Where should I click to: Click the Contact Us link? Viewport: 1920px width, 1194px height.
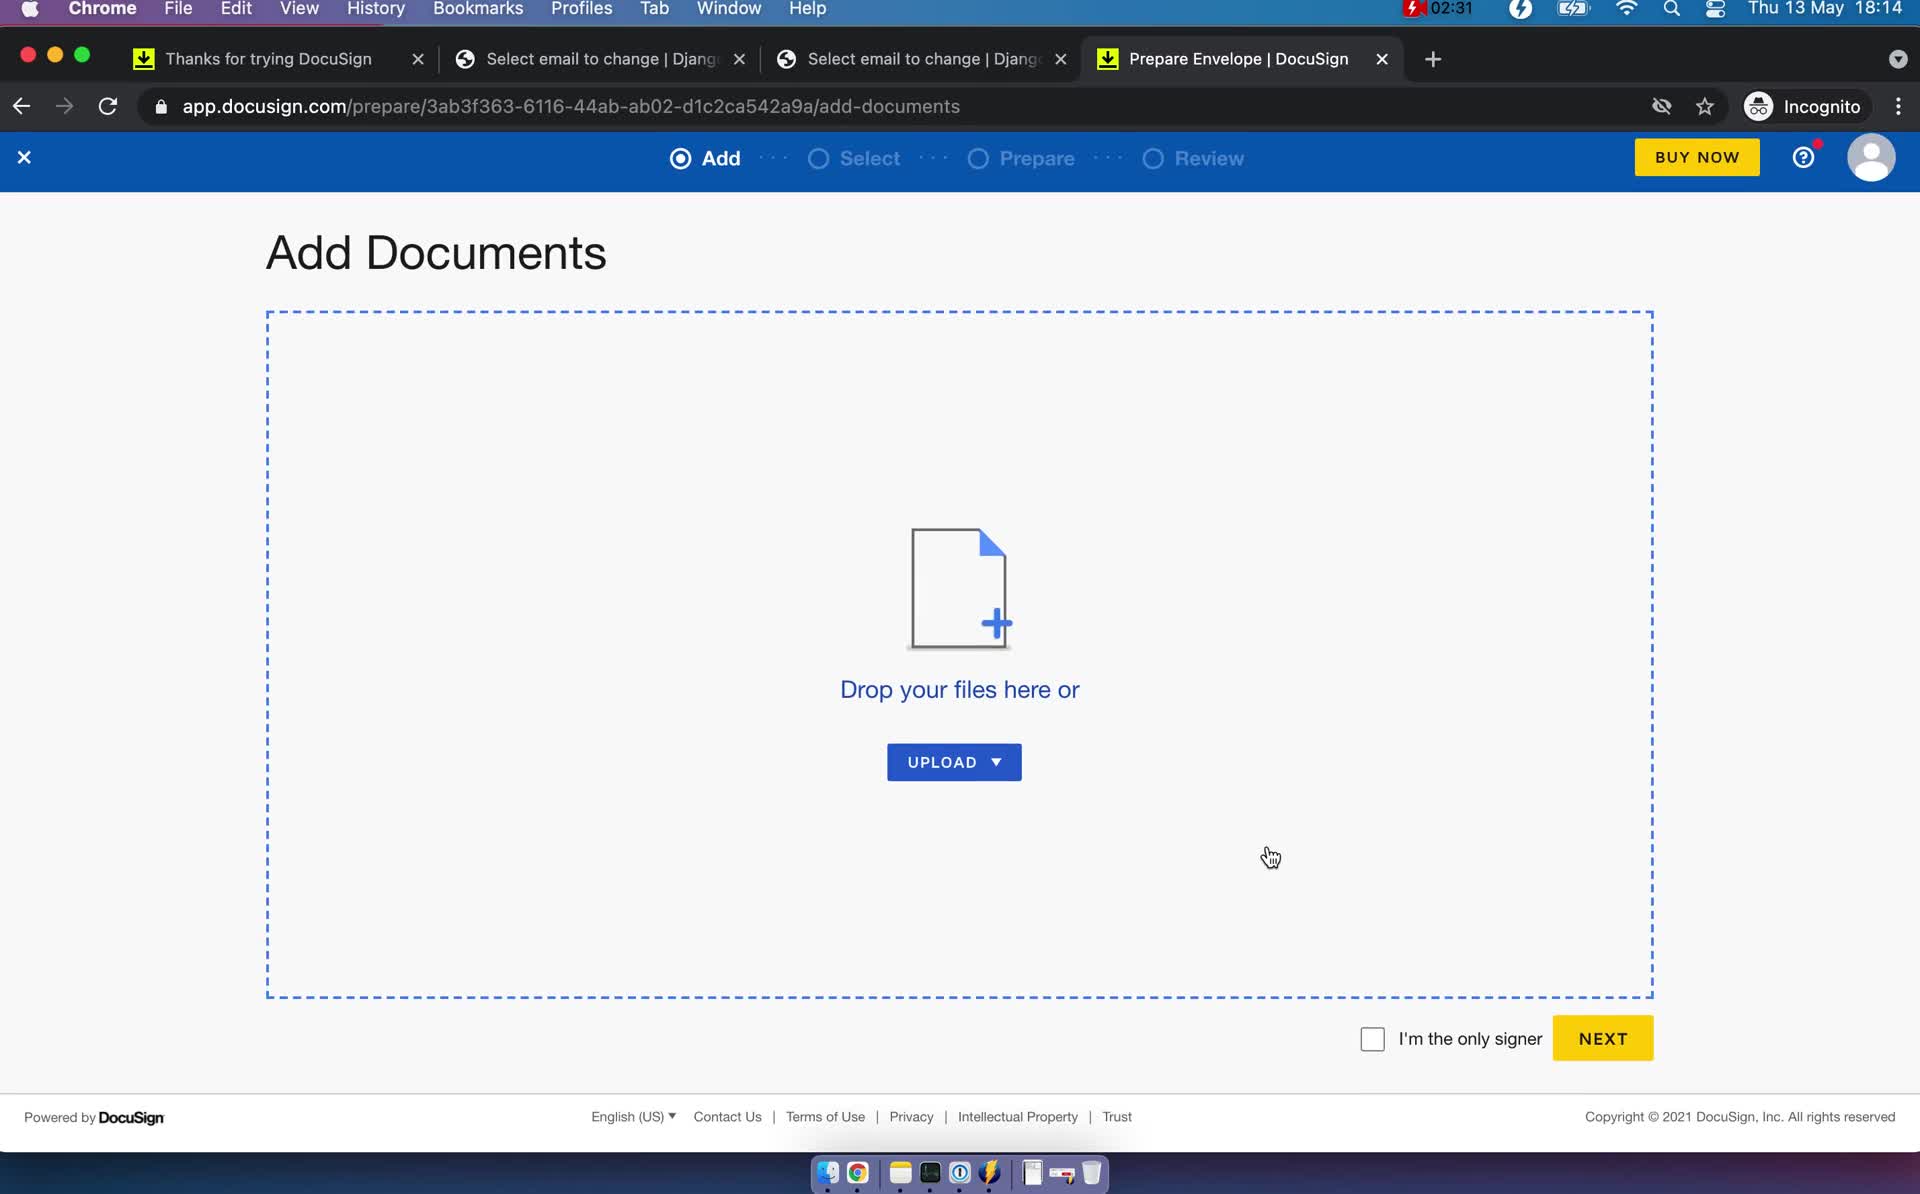(x=728, y=1116)
